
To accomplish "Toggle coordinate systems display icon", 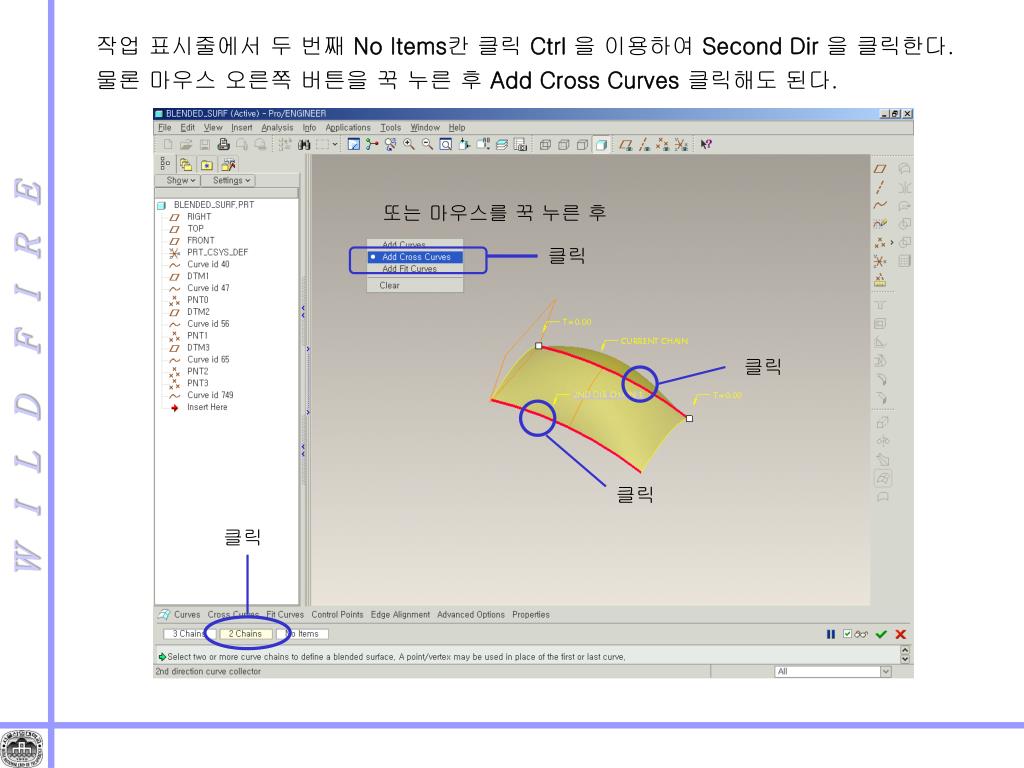I will coord(681,144).
